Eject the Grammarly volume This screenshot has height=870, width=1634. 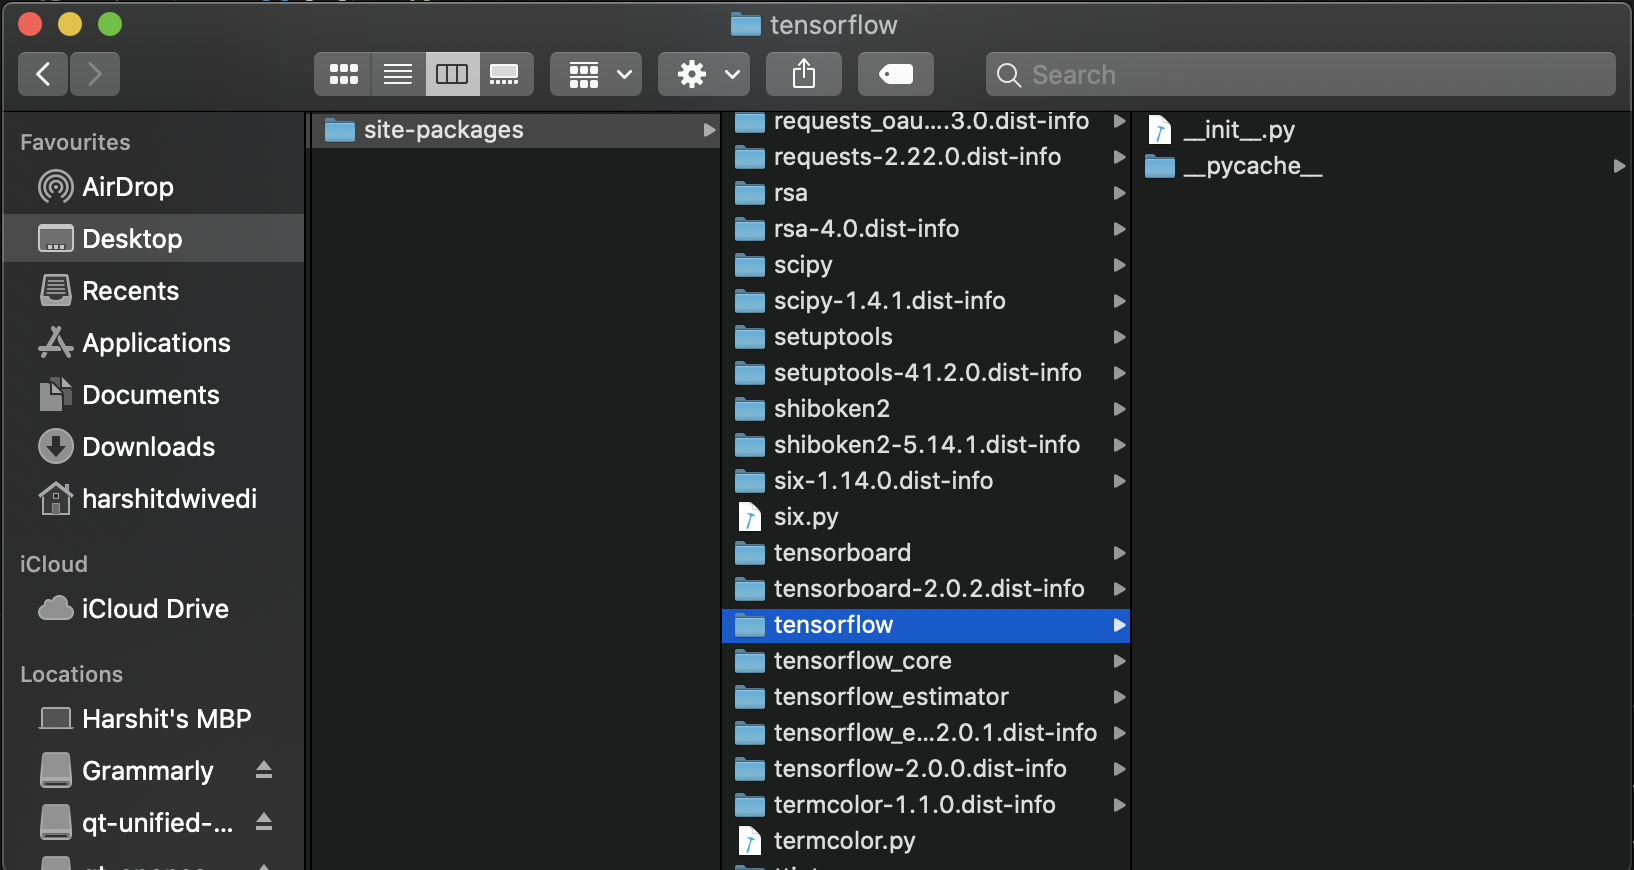[264, 770]
